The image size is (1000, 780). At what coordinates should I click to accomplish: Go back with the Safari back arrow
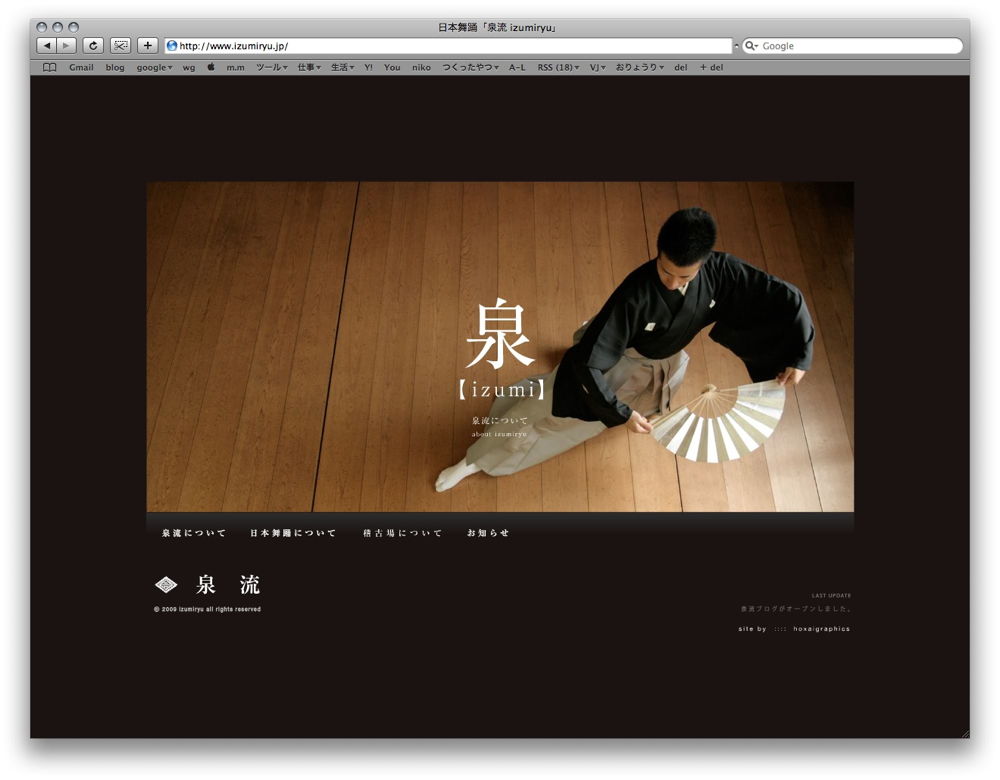47,46
